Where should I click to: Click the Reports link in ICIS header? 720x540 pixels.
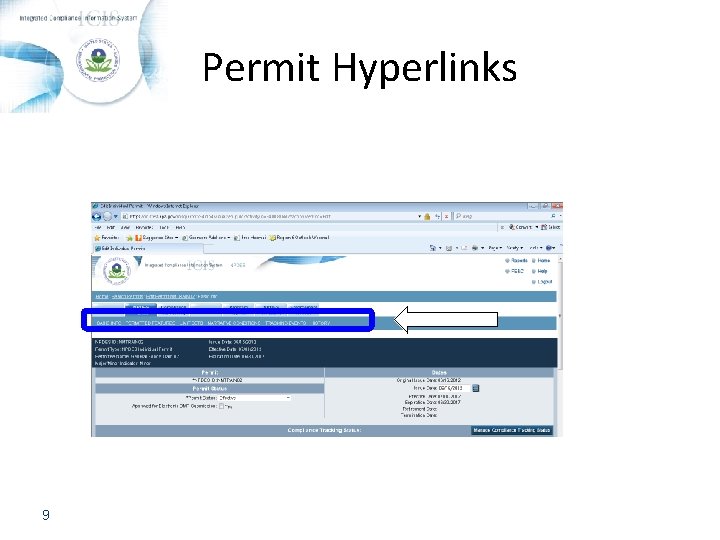[519, 260]
